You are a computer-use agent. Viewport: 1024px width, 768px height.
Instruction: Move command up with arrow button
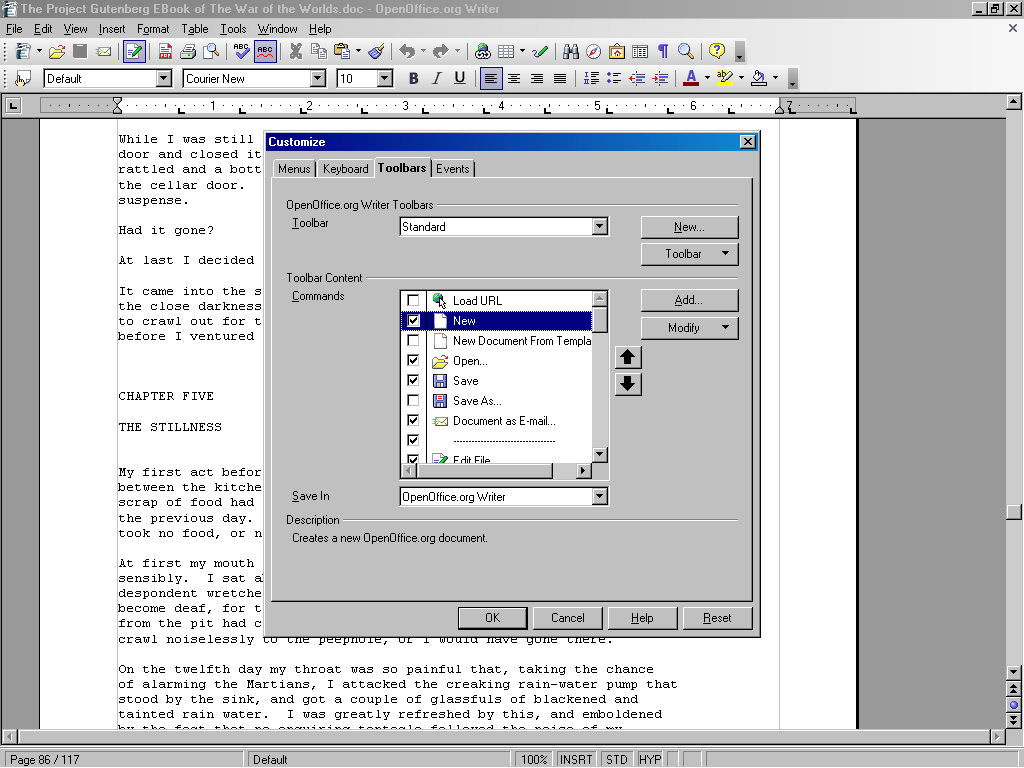coord(628,357)
